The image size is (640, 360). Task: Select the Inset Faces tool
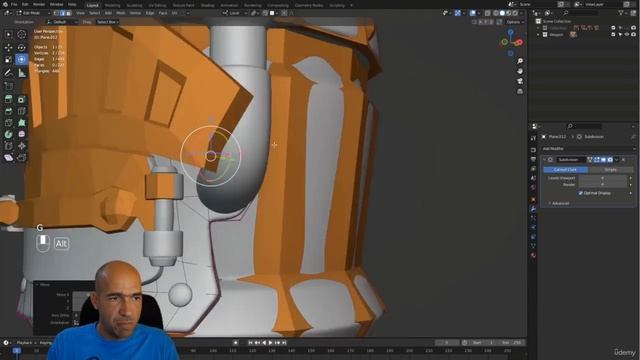(x=22, y=99)
